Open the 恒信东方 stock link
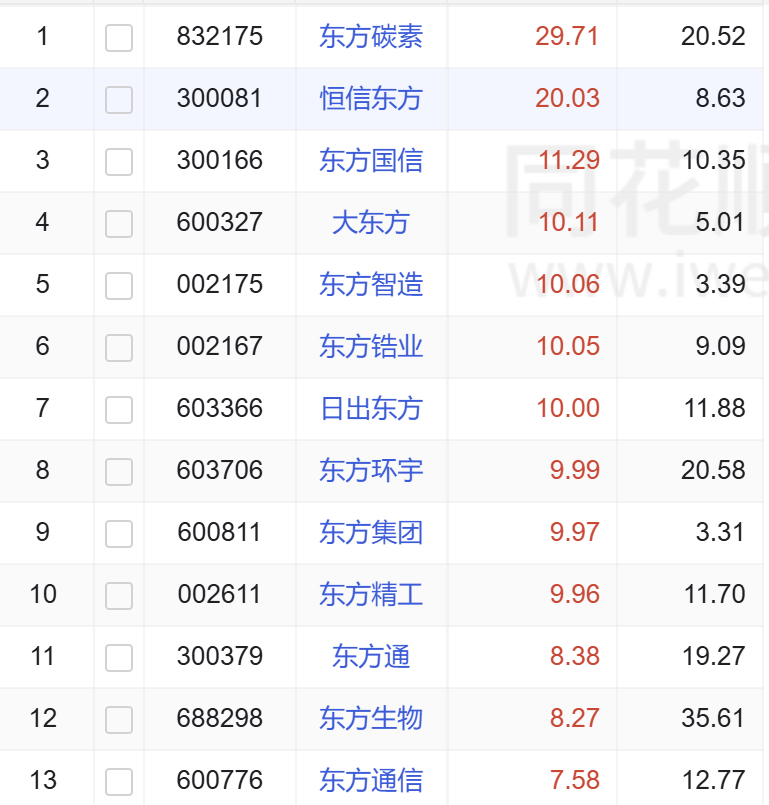The width and height of the screenshot is (769, 805). coord(371,99)
